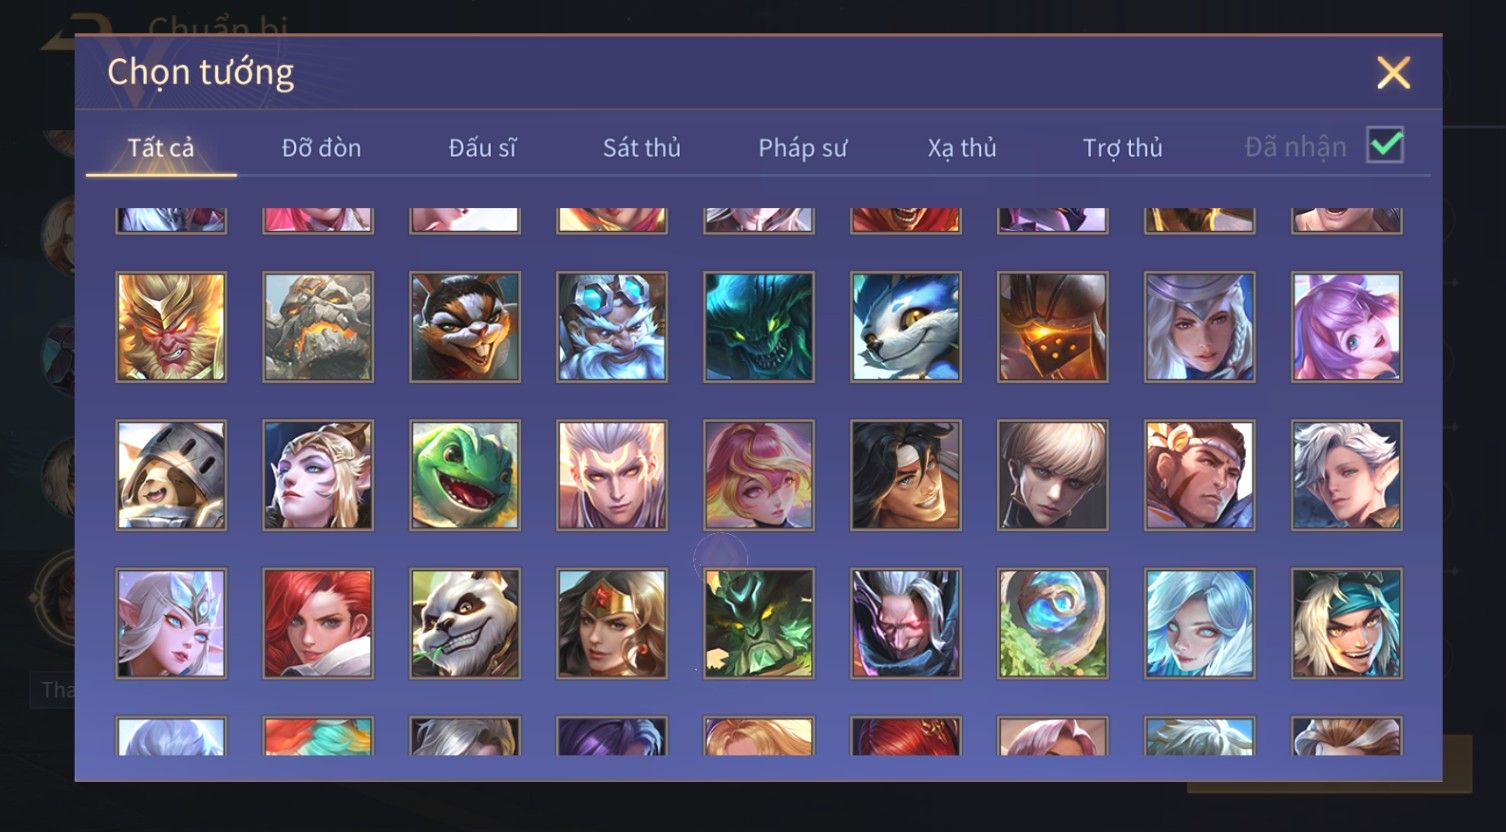This screenshot has height=832, width=1506.
Task: Switch to the Đỡ đòn tab
Action: click(321, 148)
